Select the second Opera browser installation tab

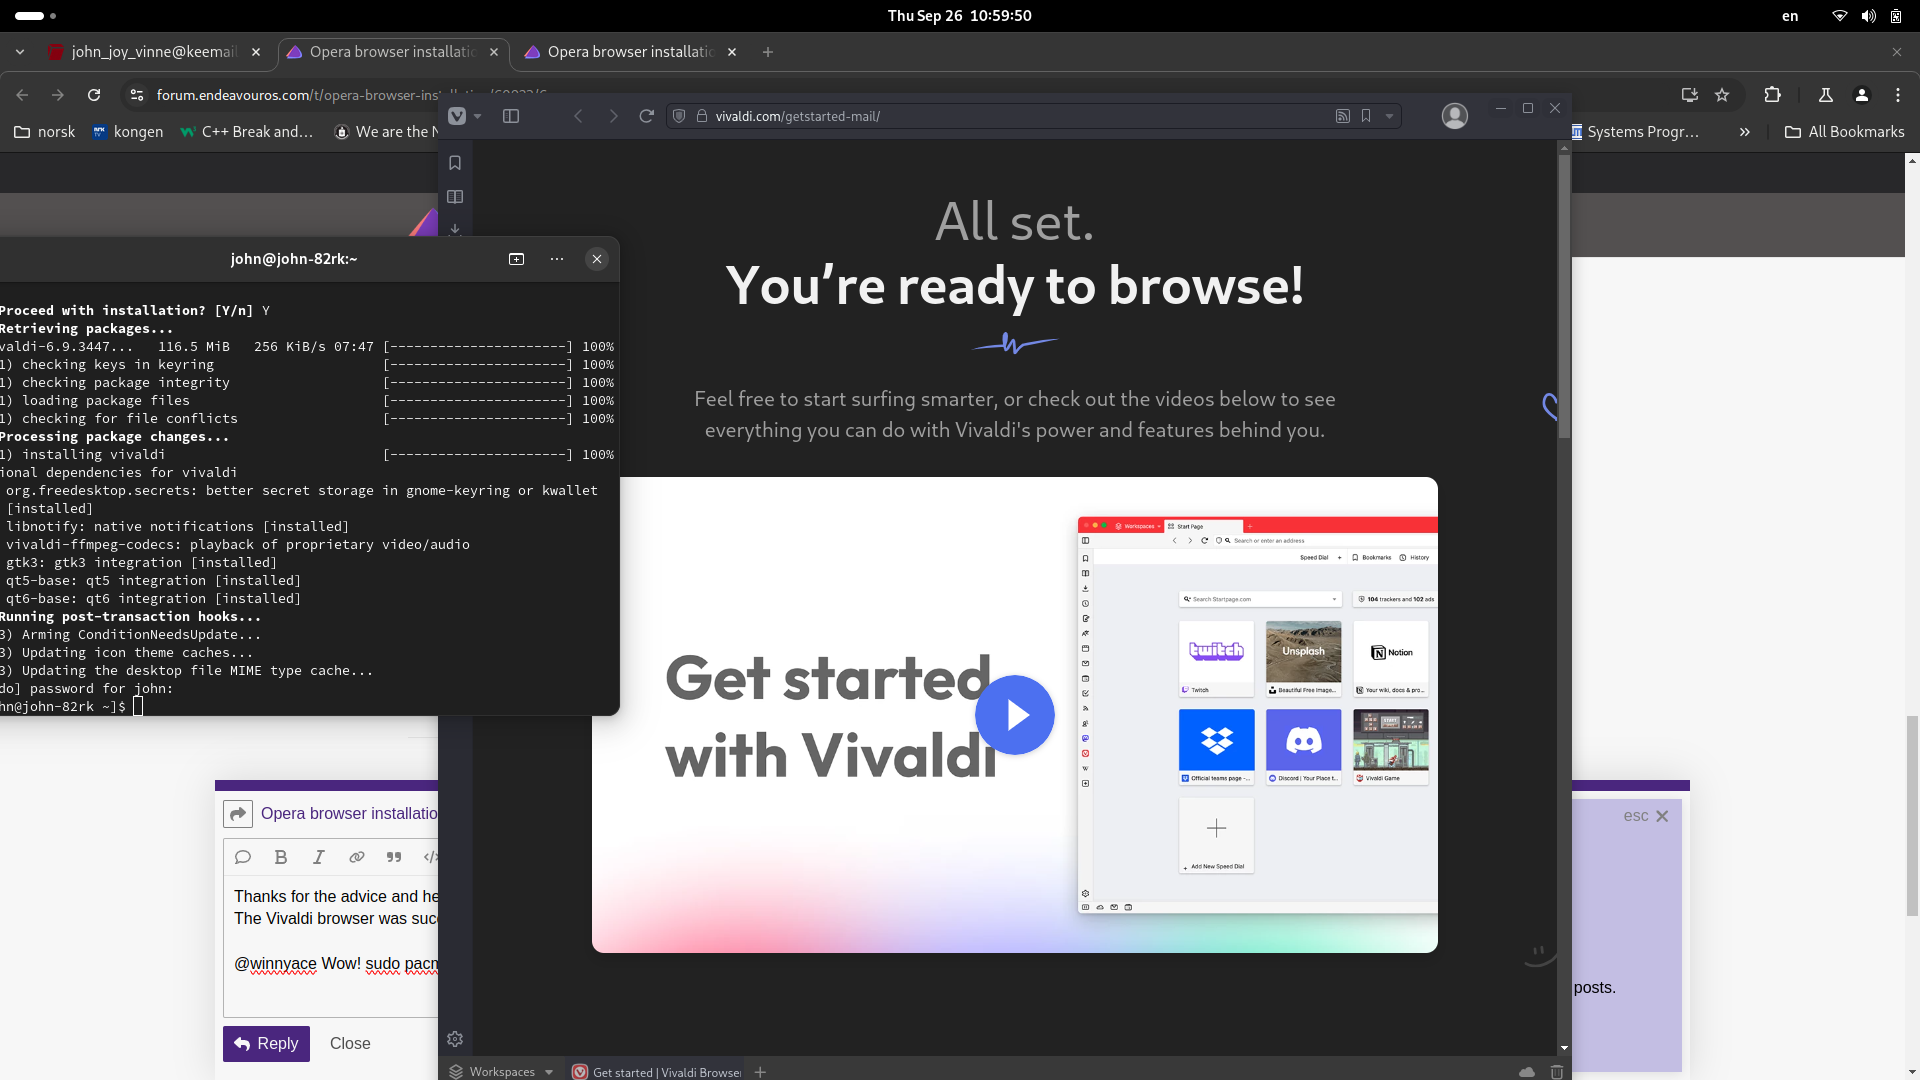(x=631, y=52)
